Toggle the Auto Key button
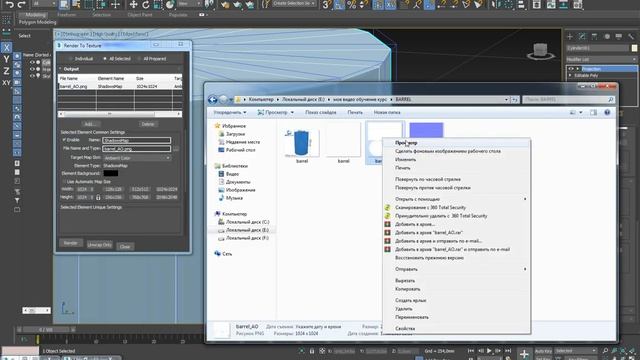 pos(543,351)
